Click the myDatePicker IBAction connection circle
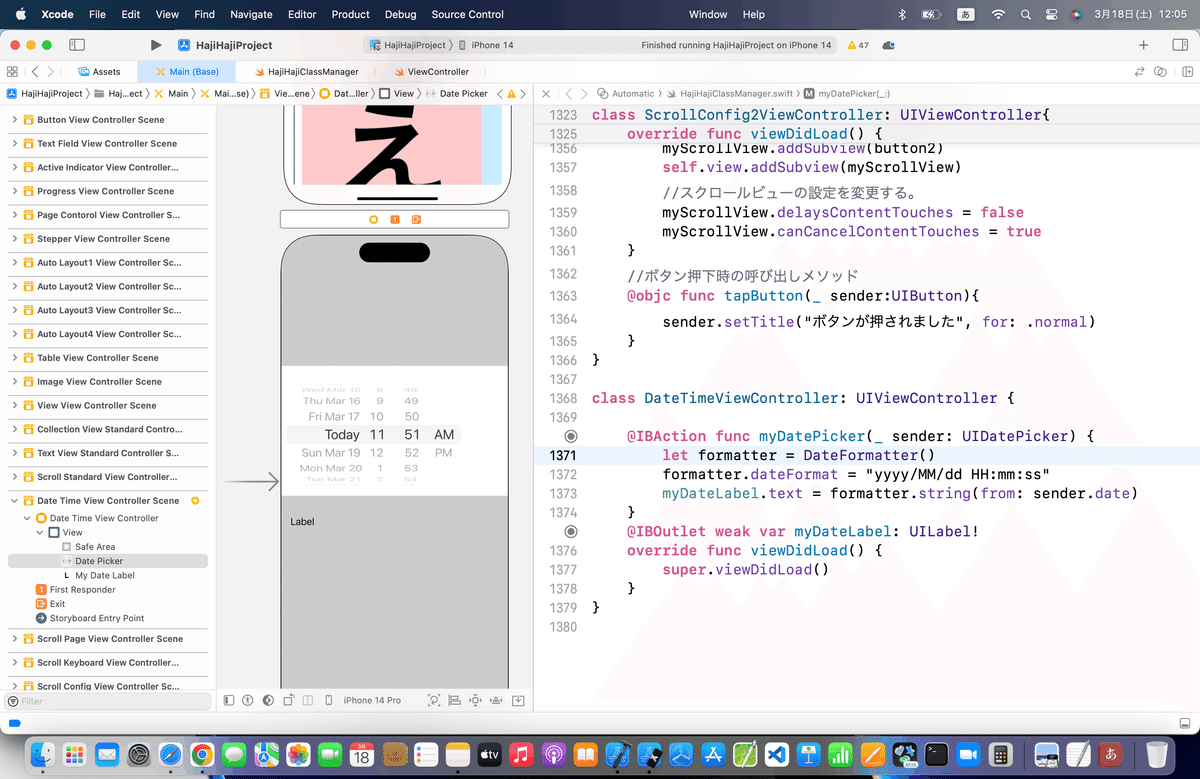Image resolution: width=1200 pixels, height=779 pixels. click(x=571, y=436)
